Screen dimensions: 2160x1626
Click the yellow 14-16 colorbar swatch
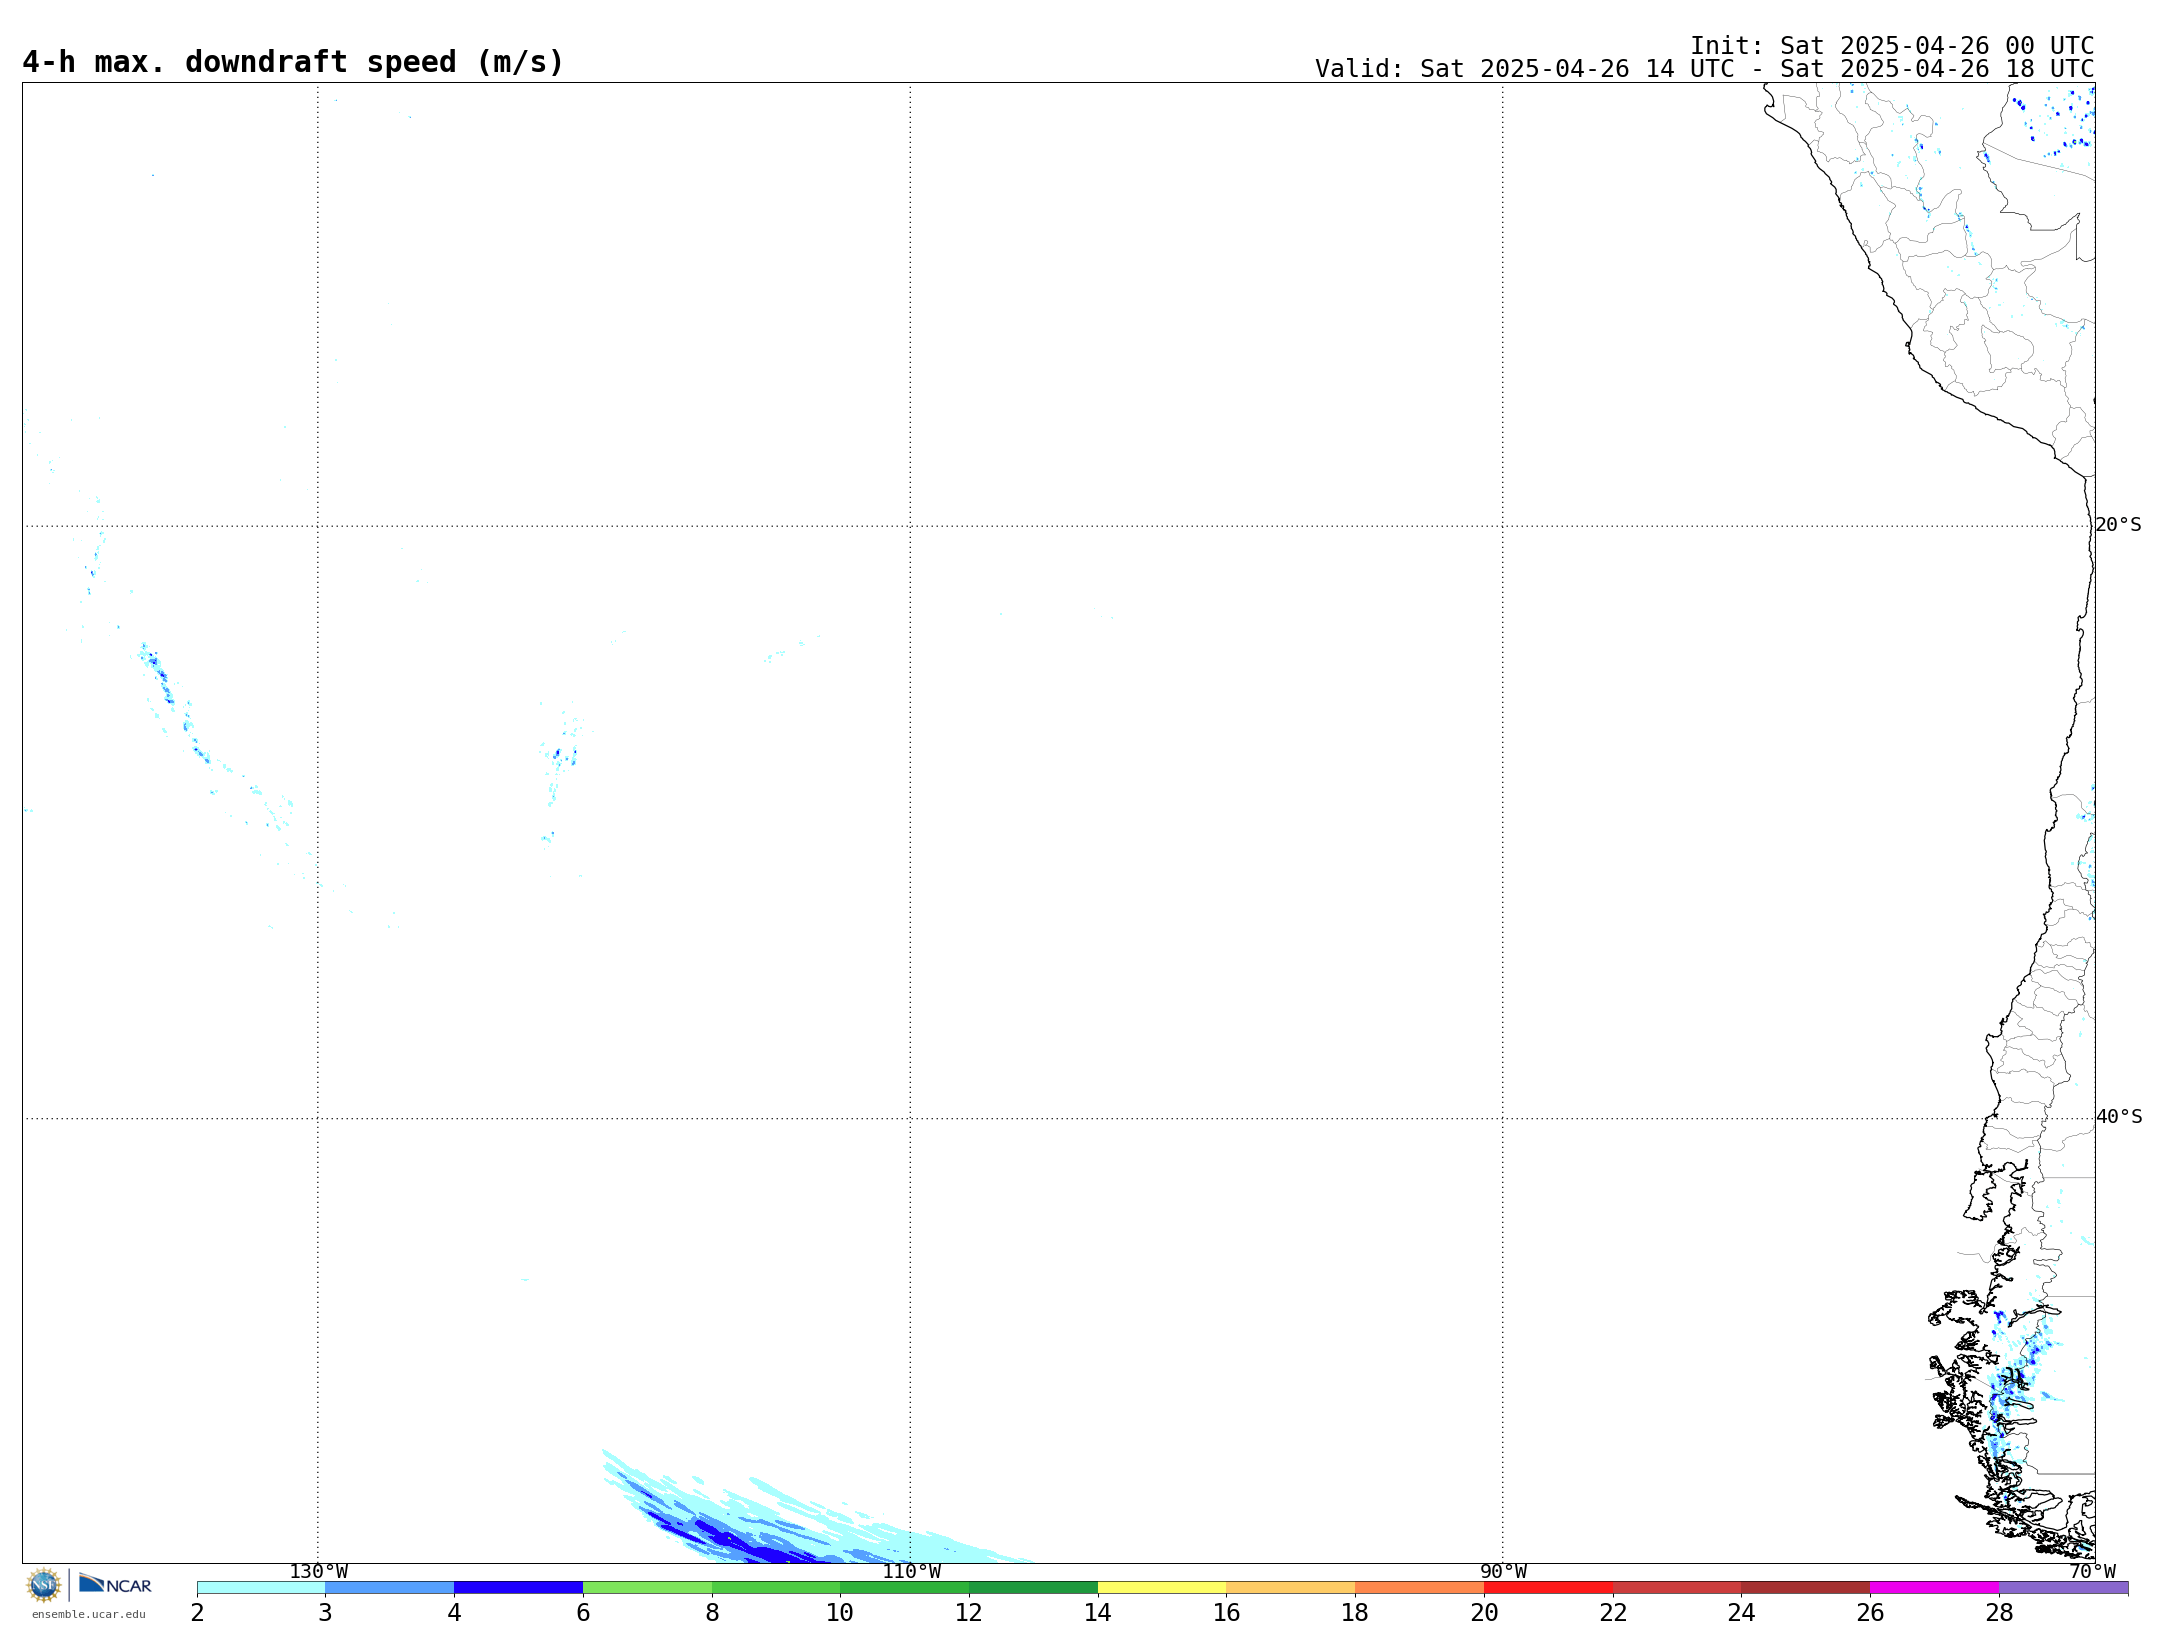tap(1162, 1588)
